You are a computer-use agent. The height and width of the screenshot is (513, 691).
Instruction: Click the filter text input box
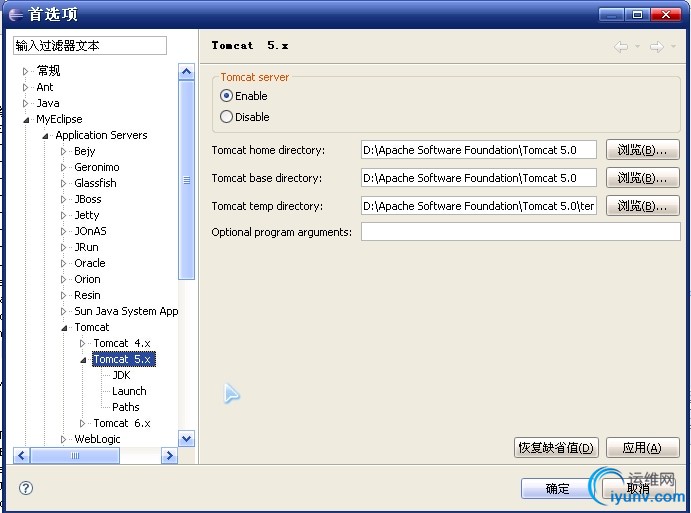click(90, 45)
